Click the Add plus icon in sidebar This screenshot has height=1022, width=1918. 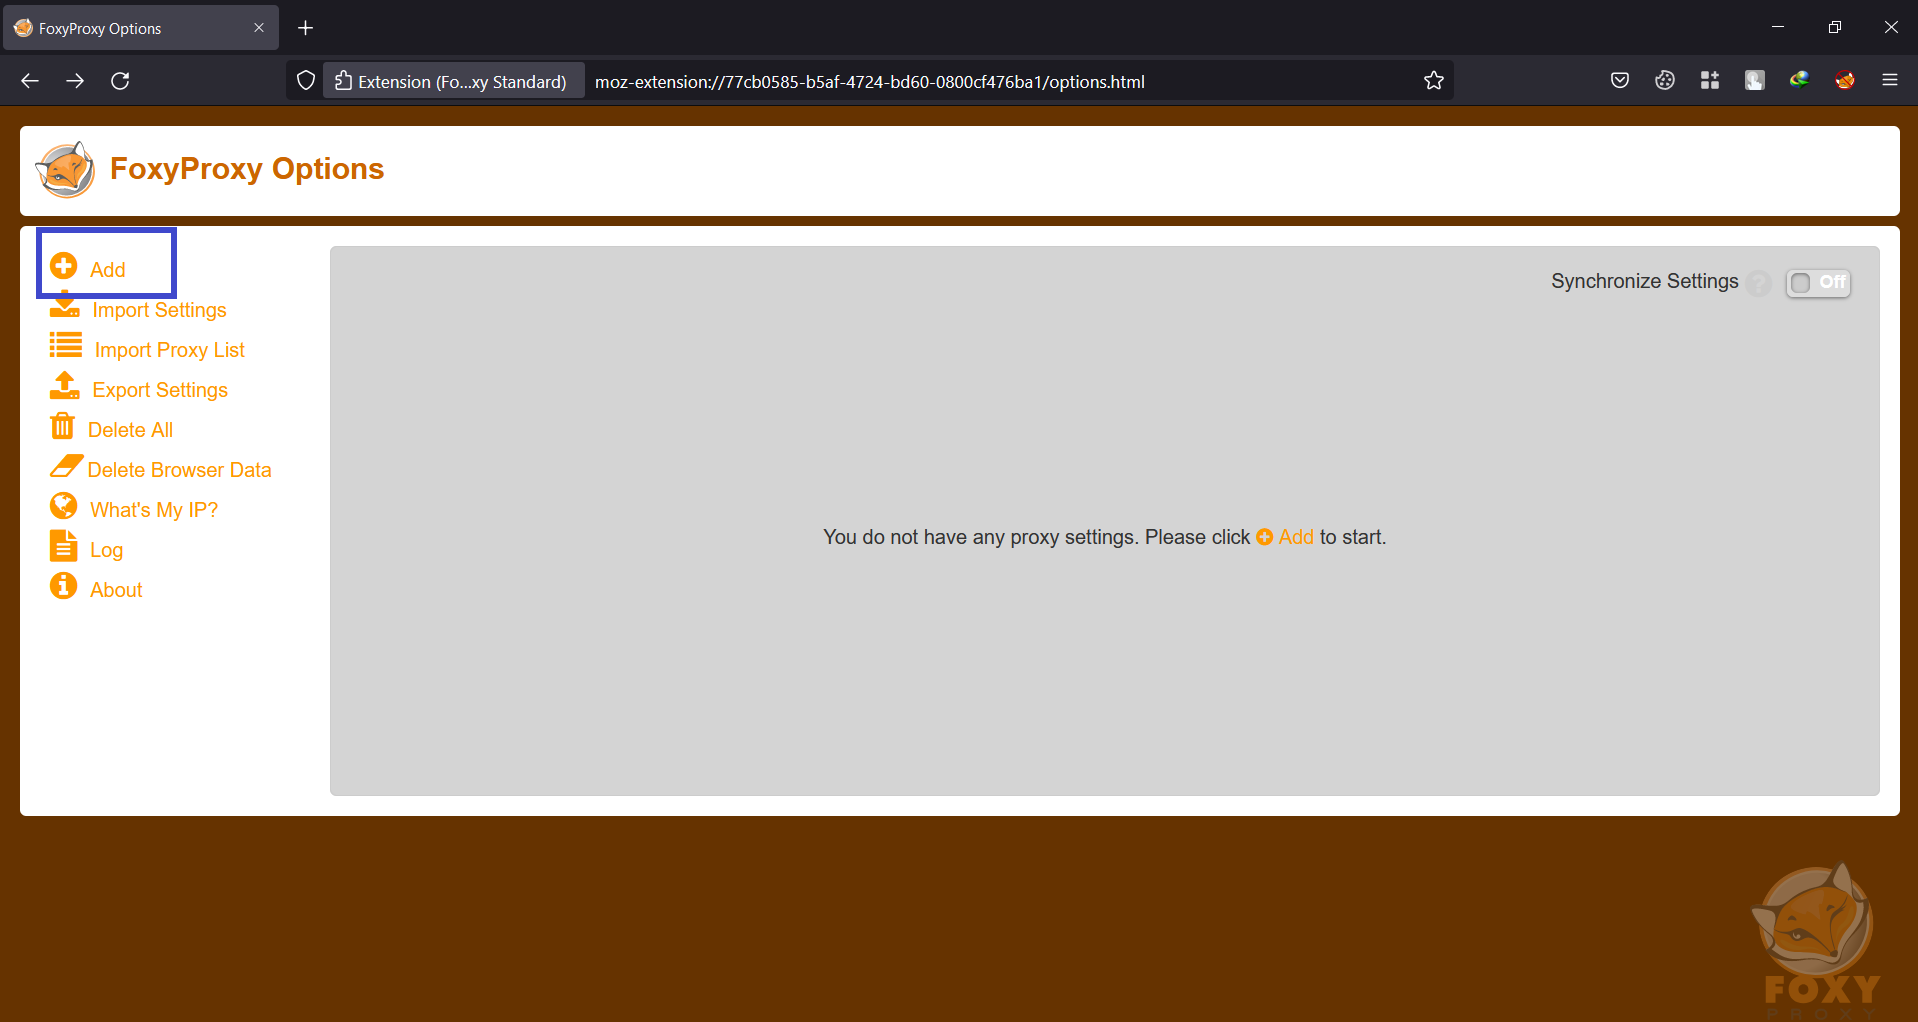tap(64, 266)
